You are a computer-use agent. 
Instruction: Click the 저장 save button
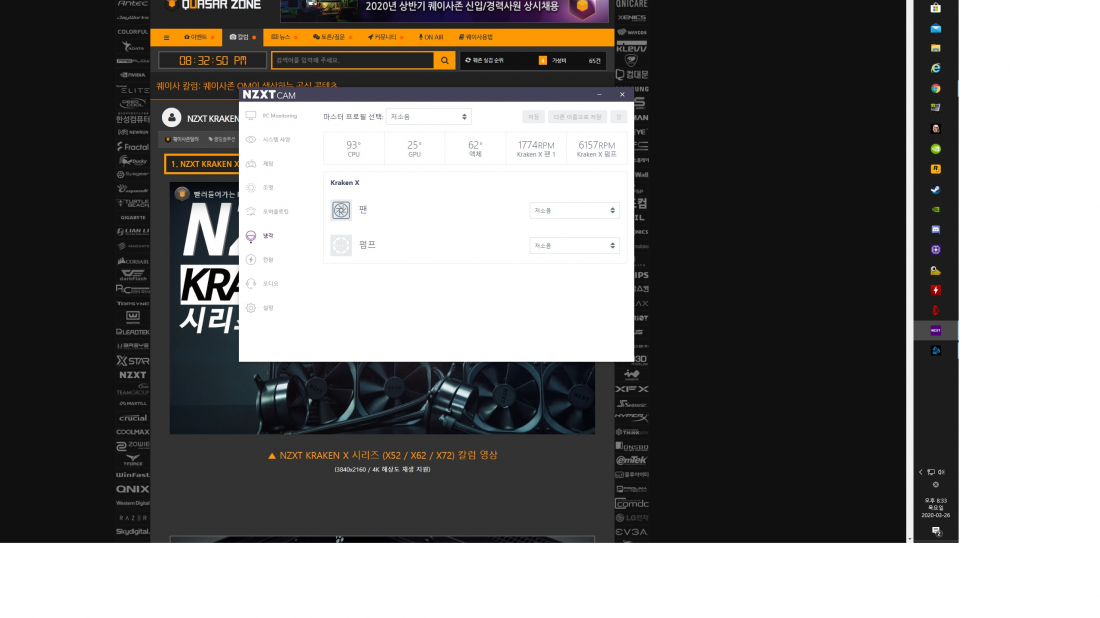point(533,117)
